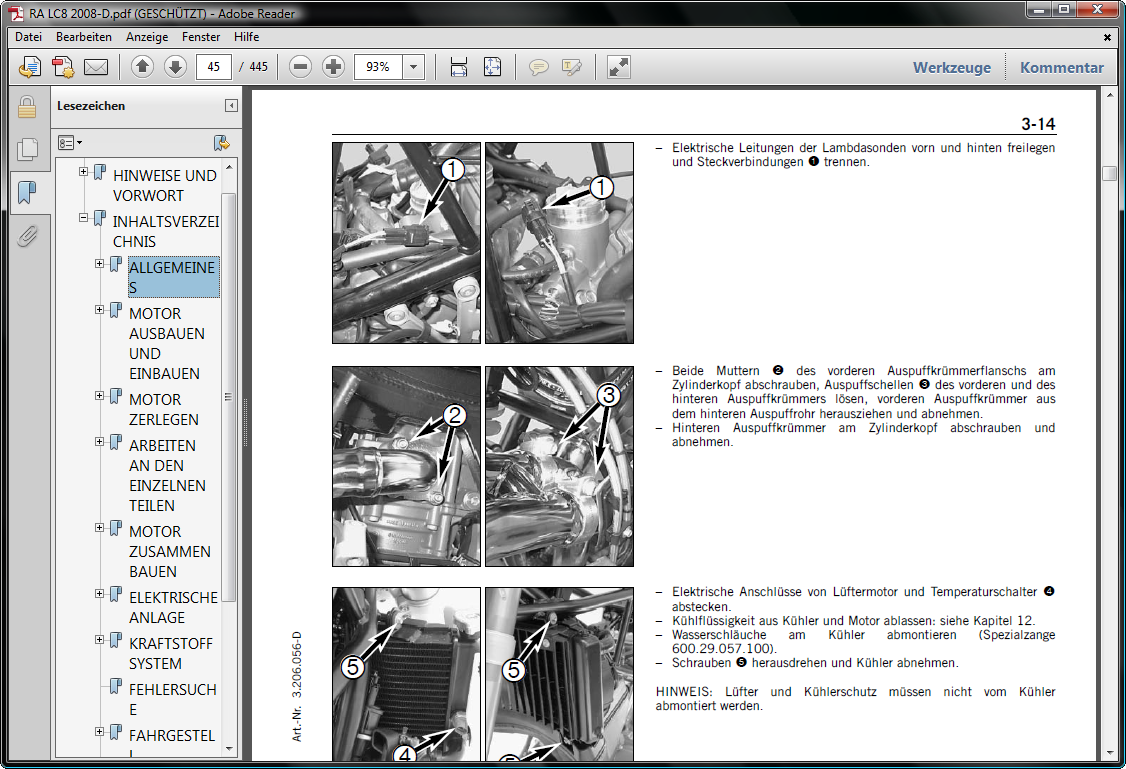Open the Fenster menu

click(x=201, y=37)
